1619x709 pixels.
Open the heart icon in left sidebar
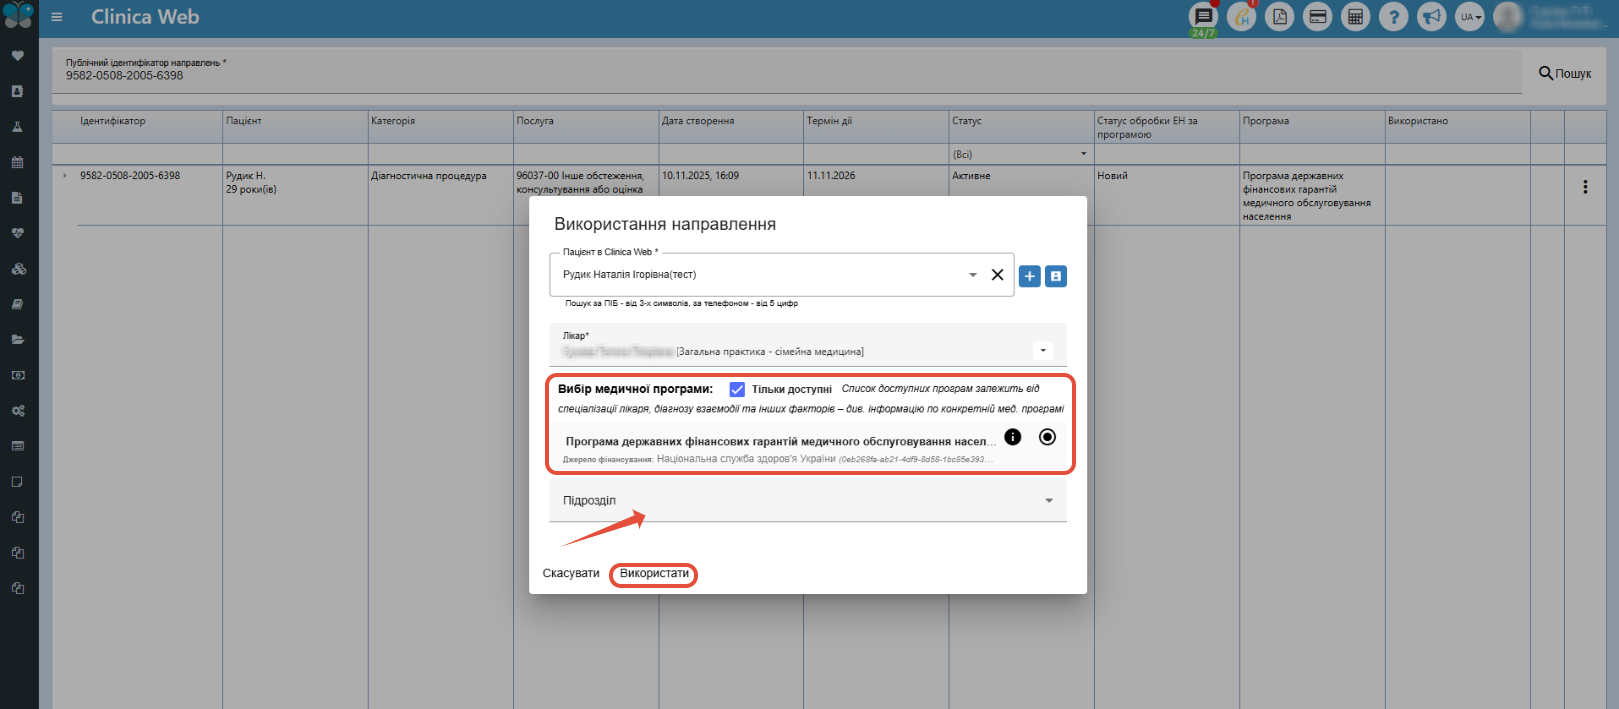pyautogui.click(x=17, y=56)
